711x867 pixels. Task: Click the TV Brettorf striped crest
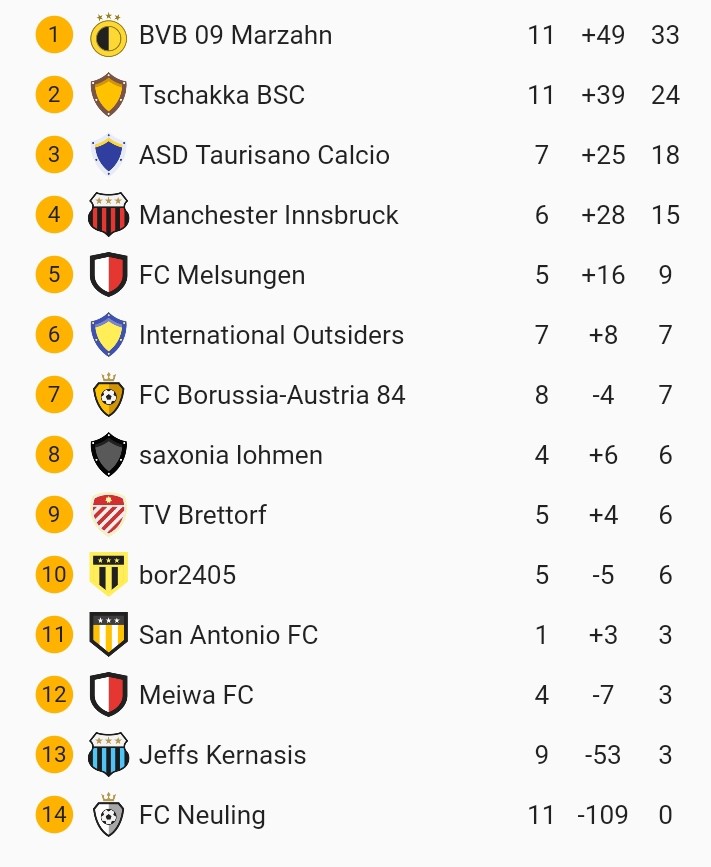tap(108, 515)
